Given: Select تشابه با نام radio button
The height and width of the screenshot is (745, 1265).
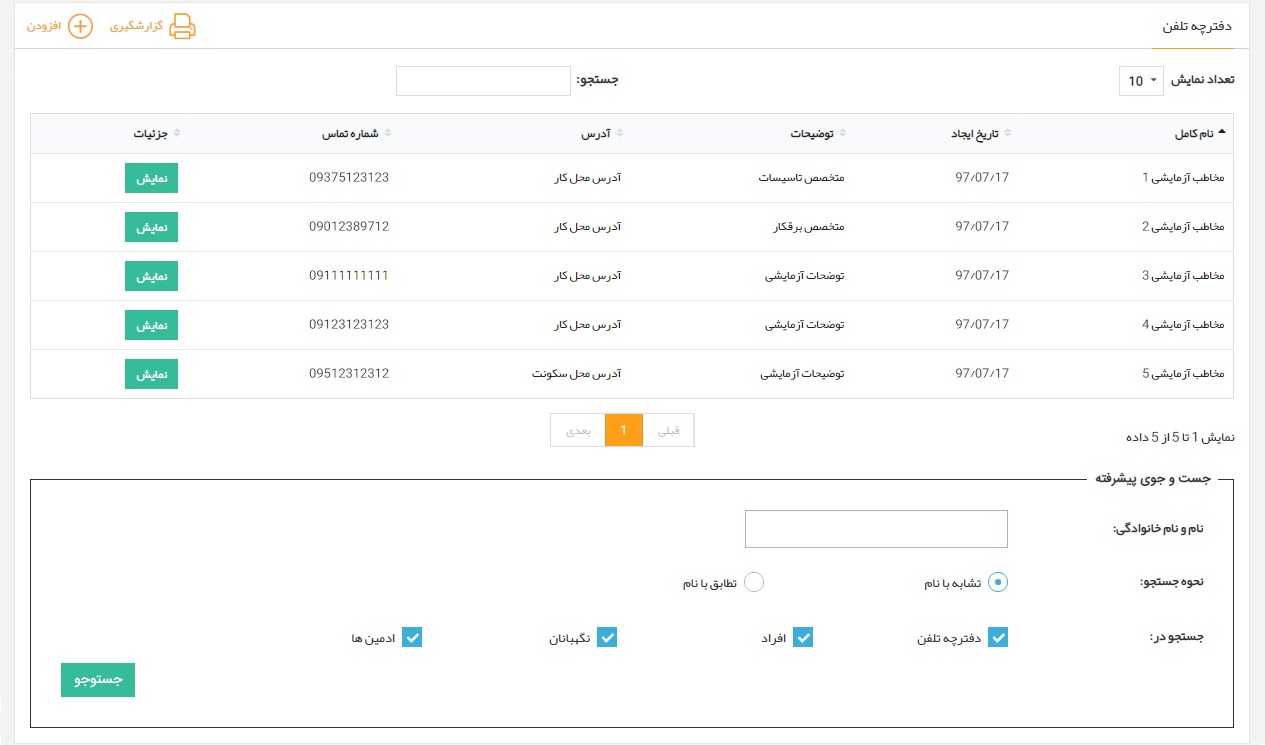Looking at the screenshot, I should [x=998, y=582].
